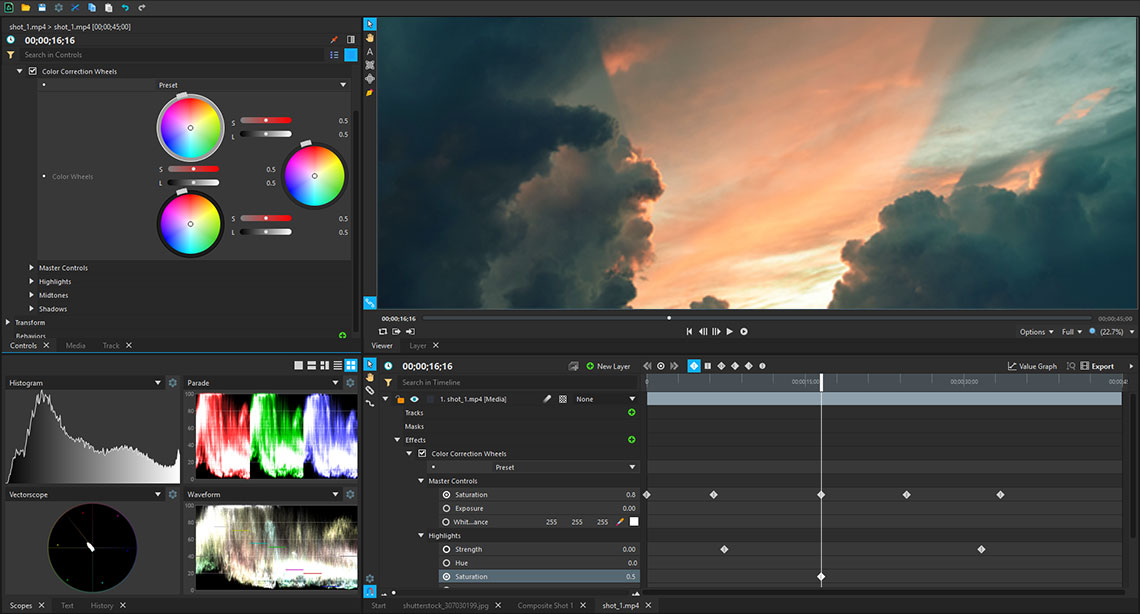The height and width of the screenshot is (614, 1140).
Task: Open the shutterstock_307030199.jpg tab
Action: click(446, 605)
